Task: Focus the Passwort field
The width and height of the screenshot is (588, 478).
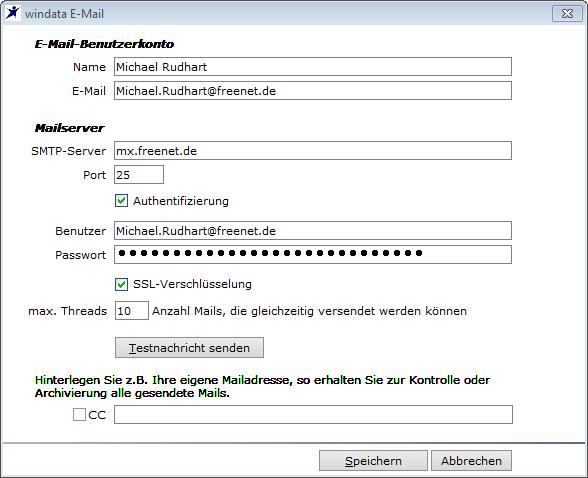Action: (x=313, y=255)
